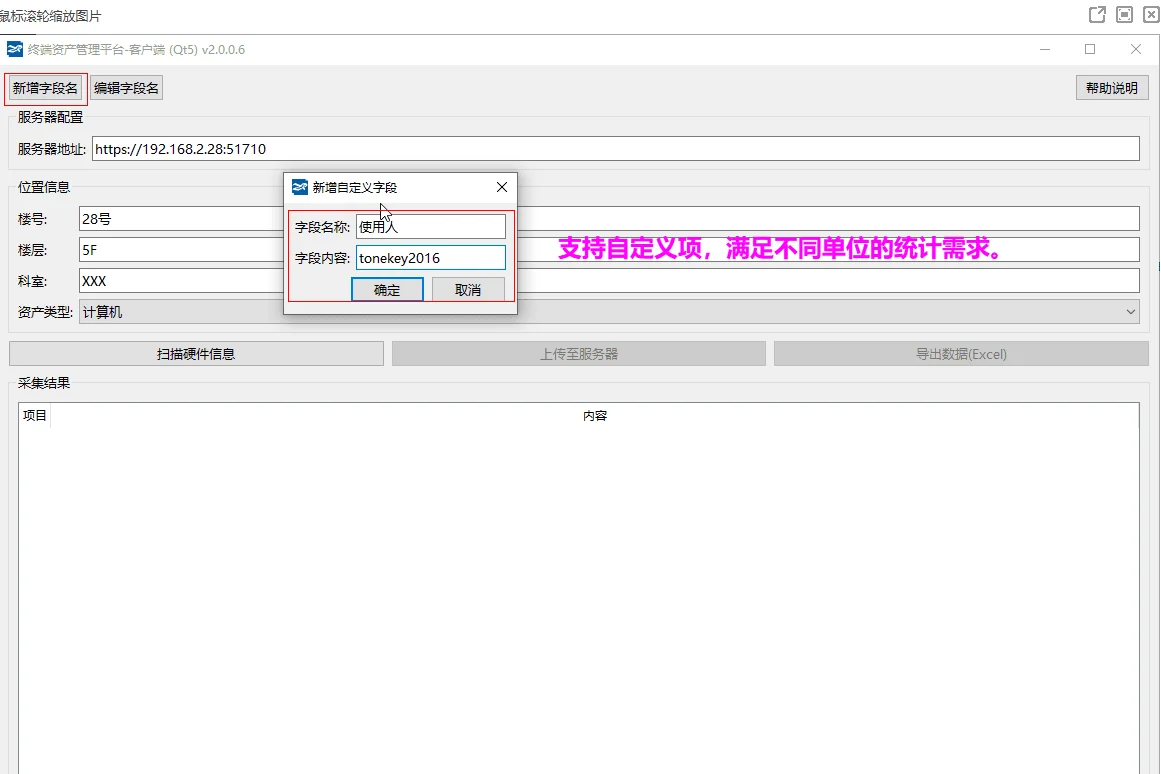Click the 字段内容 field showing tonekey2016
1161x774 pixels.
click(x=430, y=257)
